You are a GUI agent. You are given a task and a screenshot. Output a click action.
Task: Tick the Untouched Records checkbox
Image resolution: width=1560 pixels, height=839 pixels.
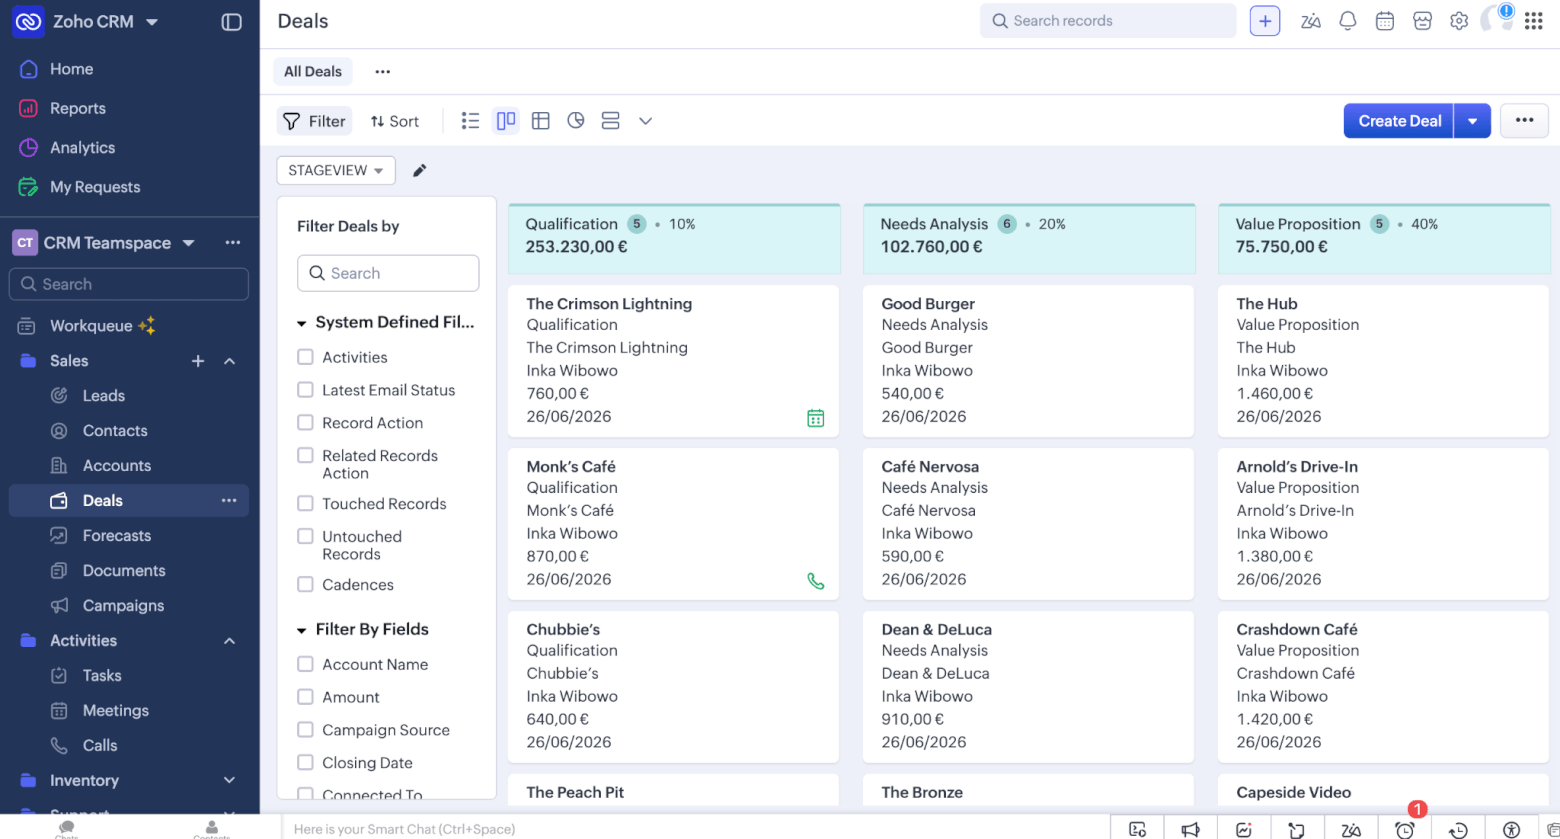coord(306,536)
